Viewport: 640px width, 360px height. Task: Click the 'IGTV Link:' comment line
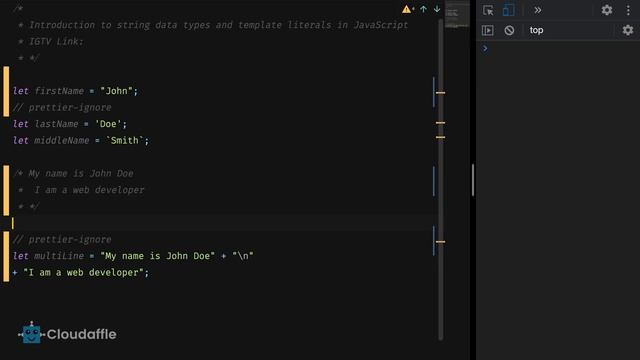point(51,42)
